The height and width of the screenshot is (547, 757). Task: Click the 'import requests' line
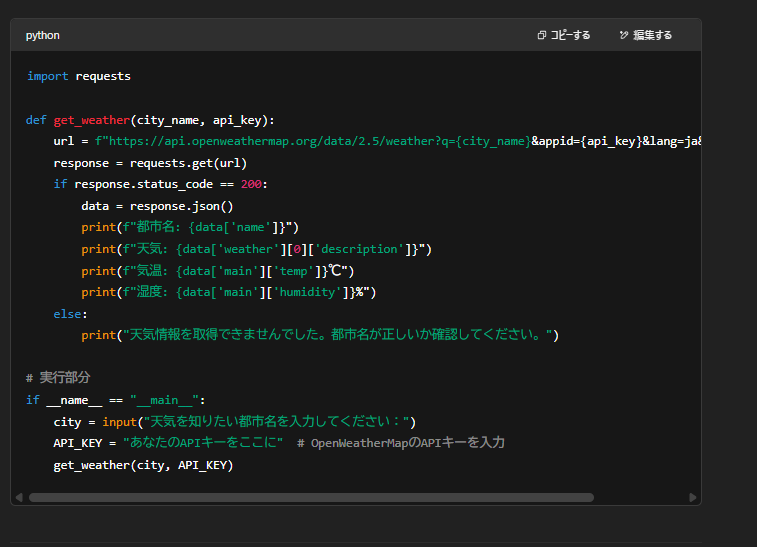[x=78, y=76]
